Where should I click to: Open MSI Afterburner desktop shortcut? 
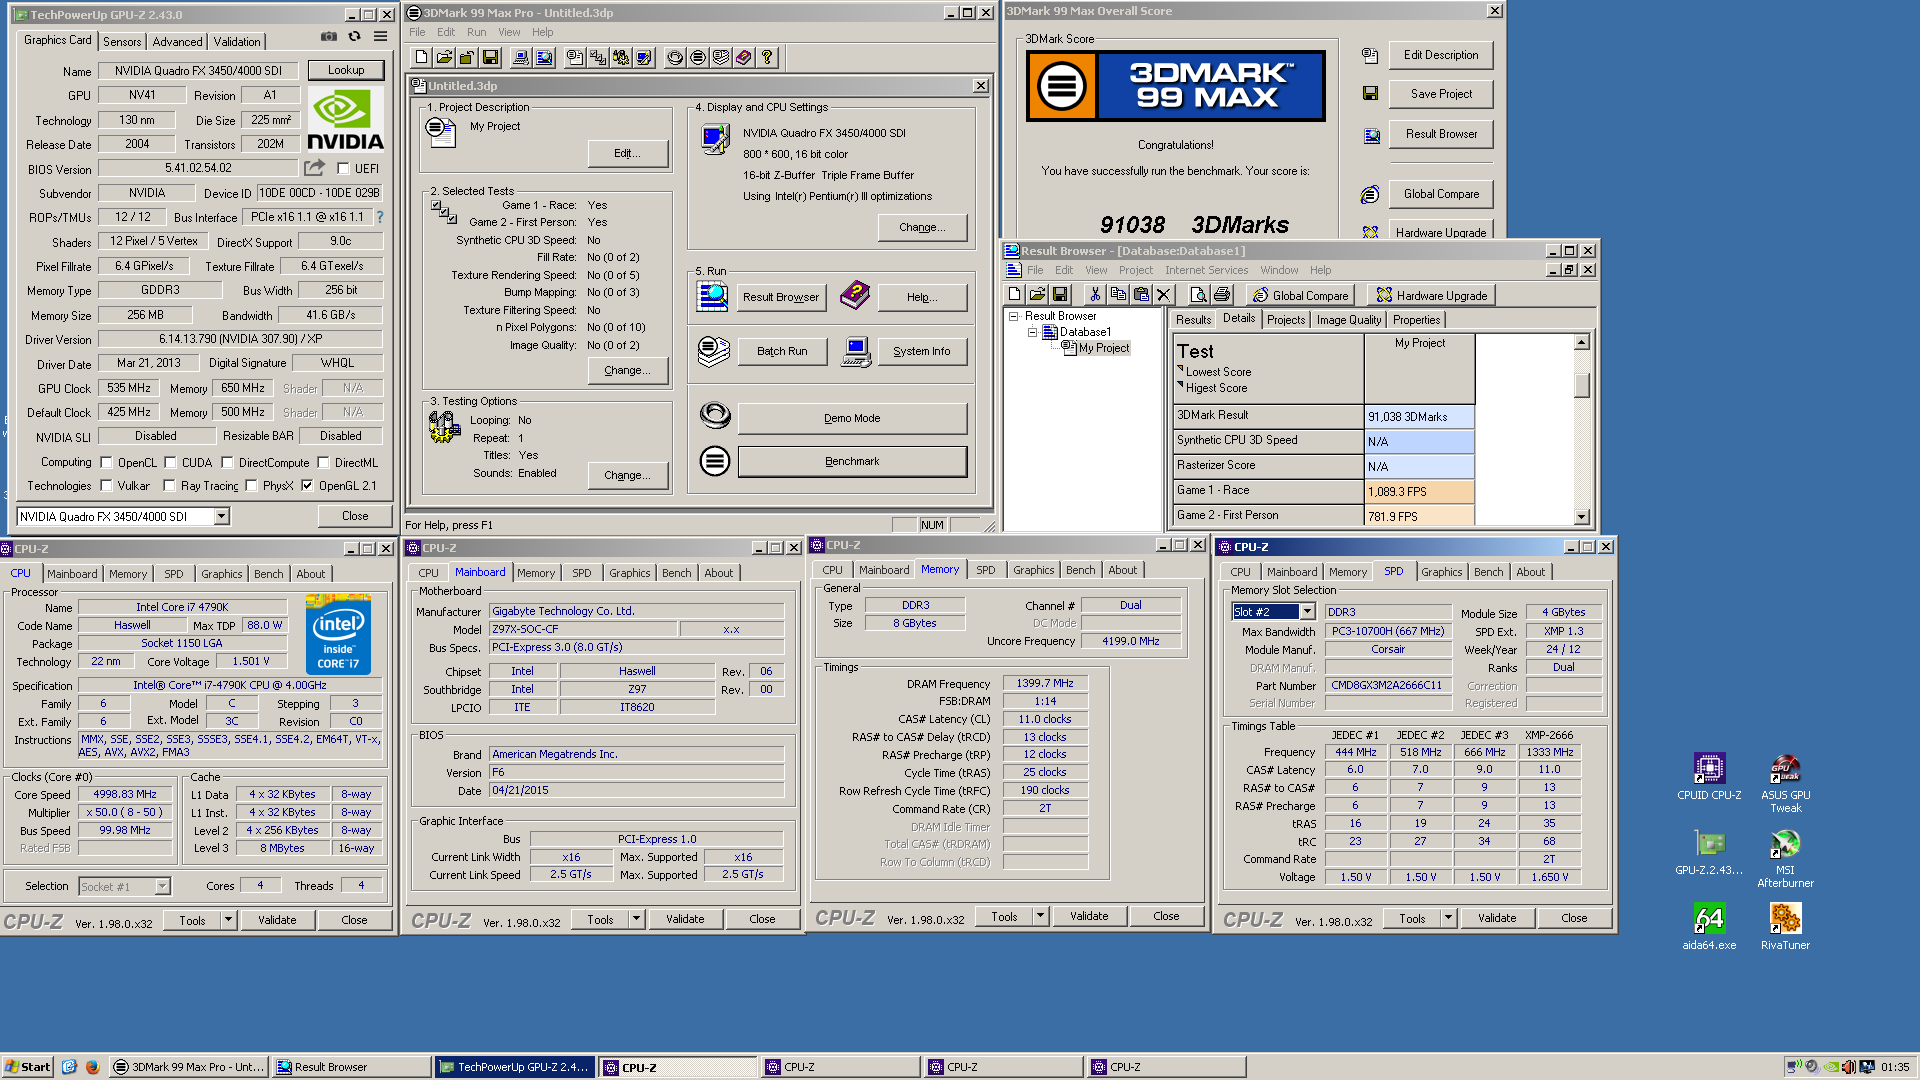(1785, 858)
